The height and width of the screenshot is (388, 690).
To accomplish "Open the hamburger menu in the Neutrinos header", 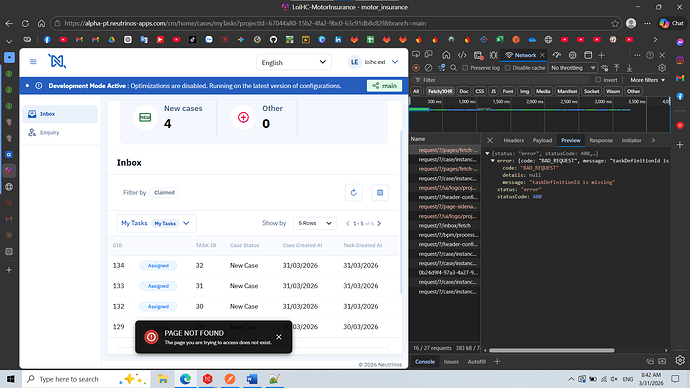I will click(x=33, y=62).
